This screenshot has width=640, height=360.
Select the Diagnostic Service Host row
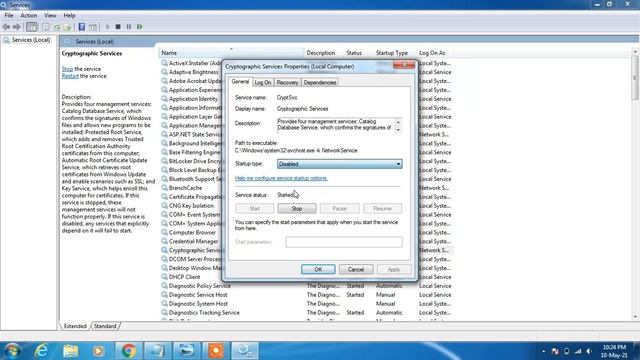[306, 295]
